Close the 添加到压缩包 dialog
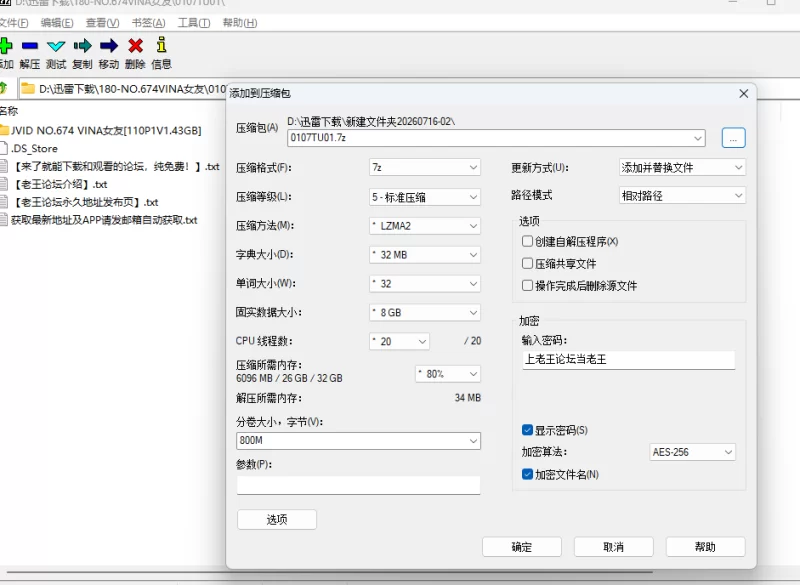 click(743, 94)
